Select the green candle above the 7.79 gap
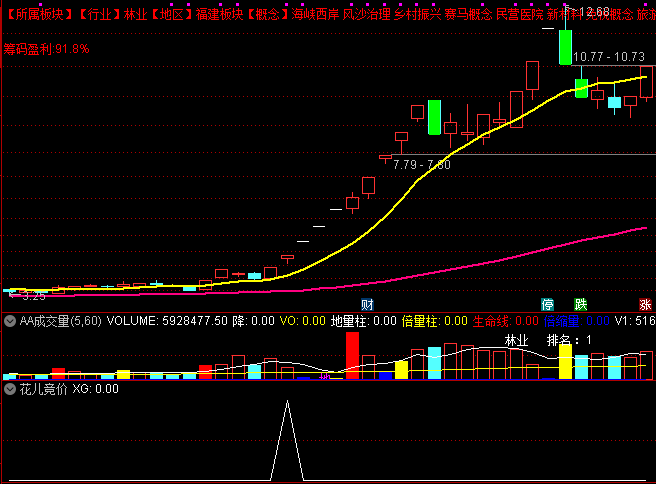 pyautogui.click(x=434, y=117)
